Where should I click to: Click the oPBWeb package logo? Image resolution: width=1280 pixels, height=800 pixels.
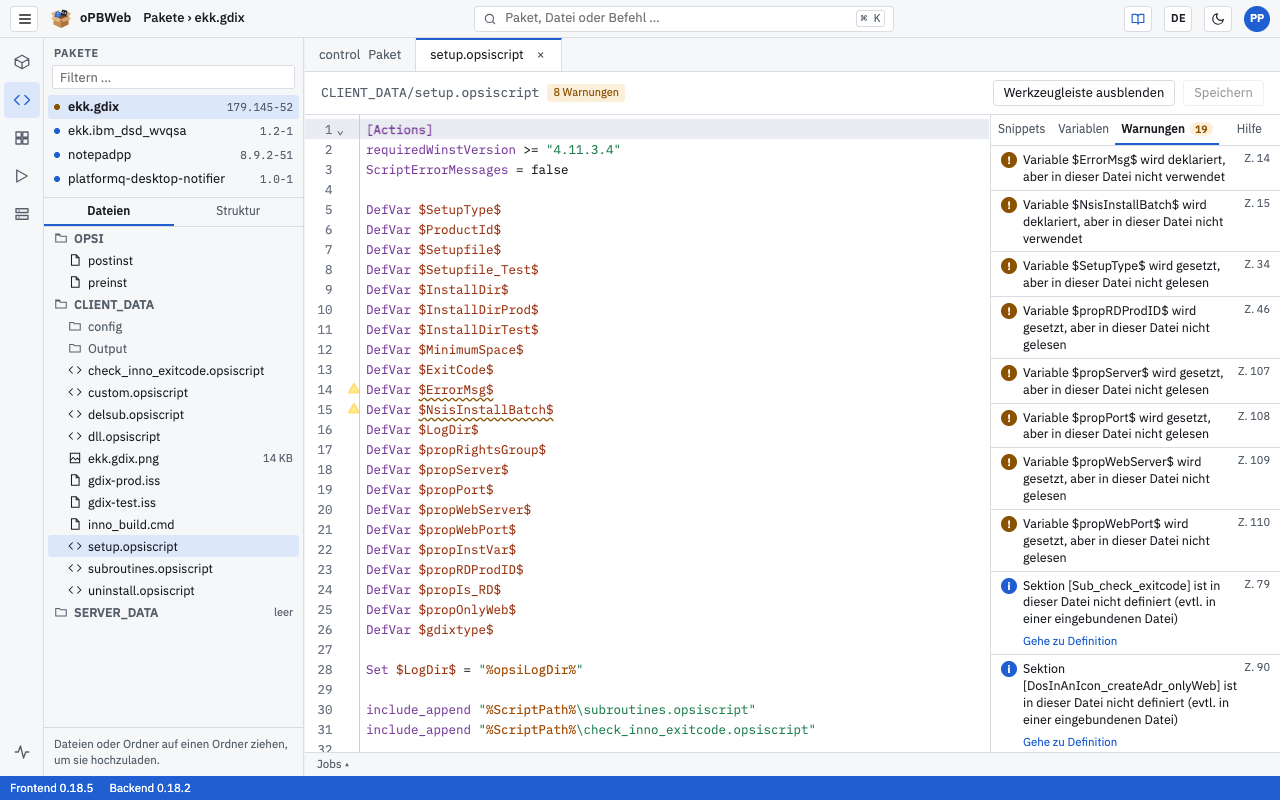point(61,18)
